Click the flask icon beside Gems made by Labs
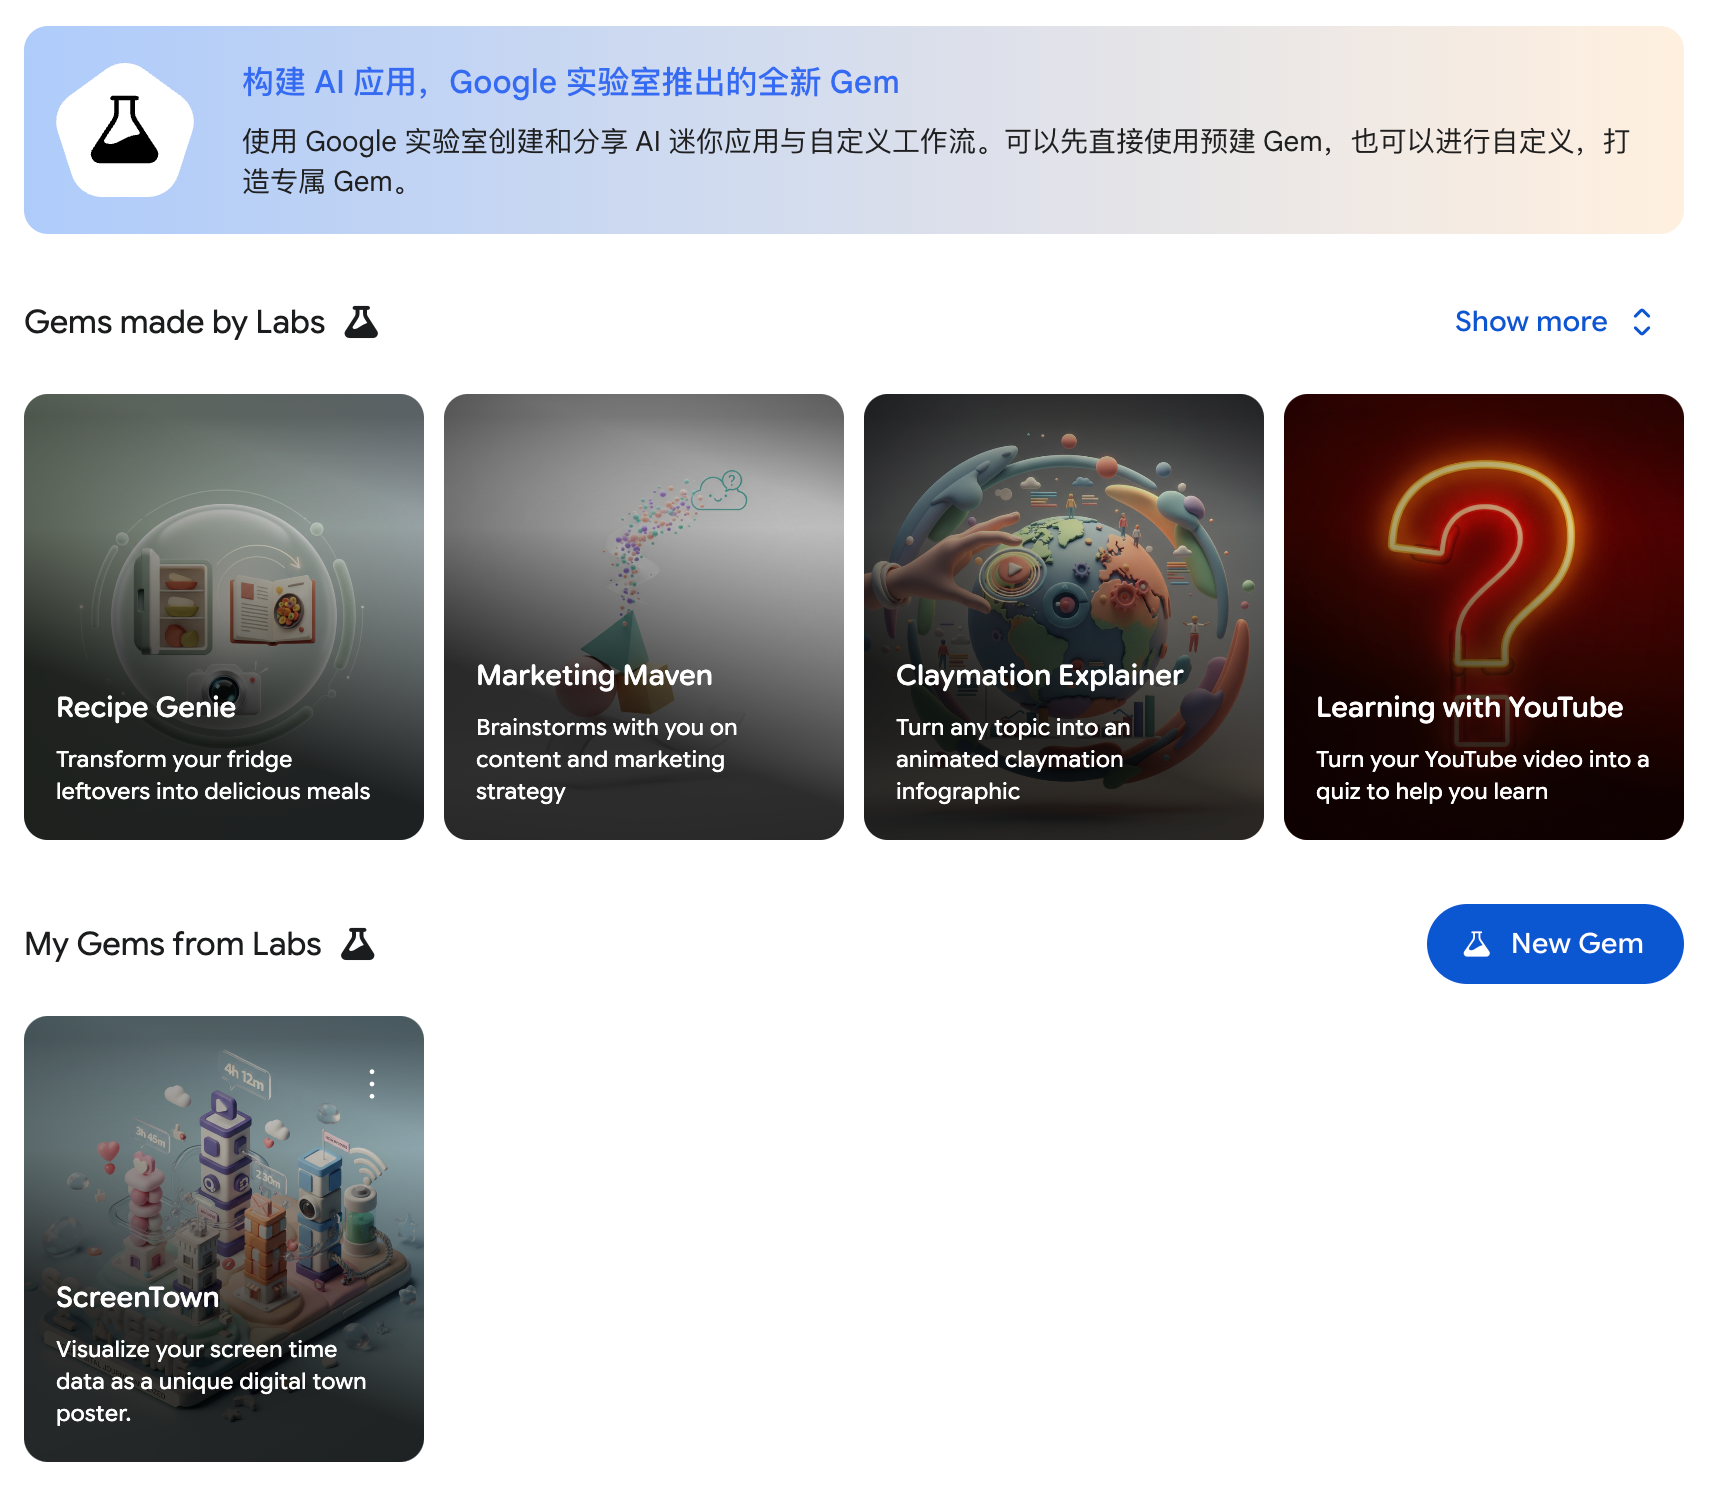The image size is (1718, 1506). click(361, 322)
